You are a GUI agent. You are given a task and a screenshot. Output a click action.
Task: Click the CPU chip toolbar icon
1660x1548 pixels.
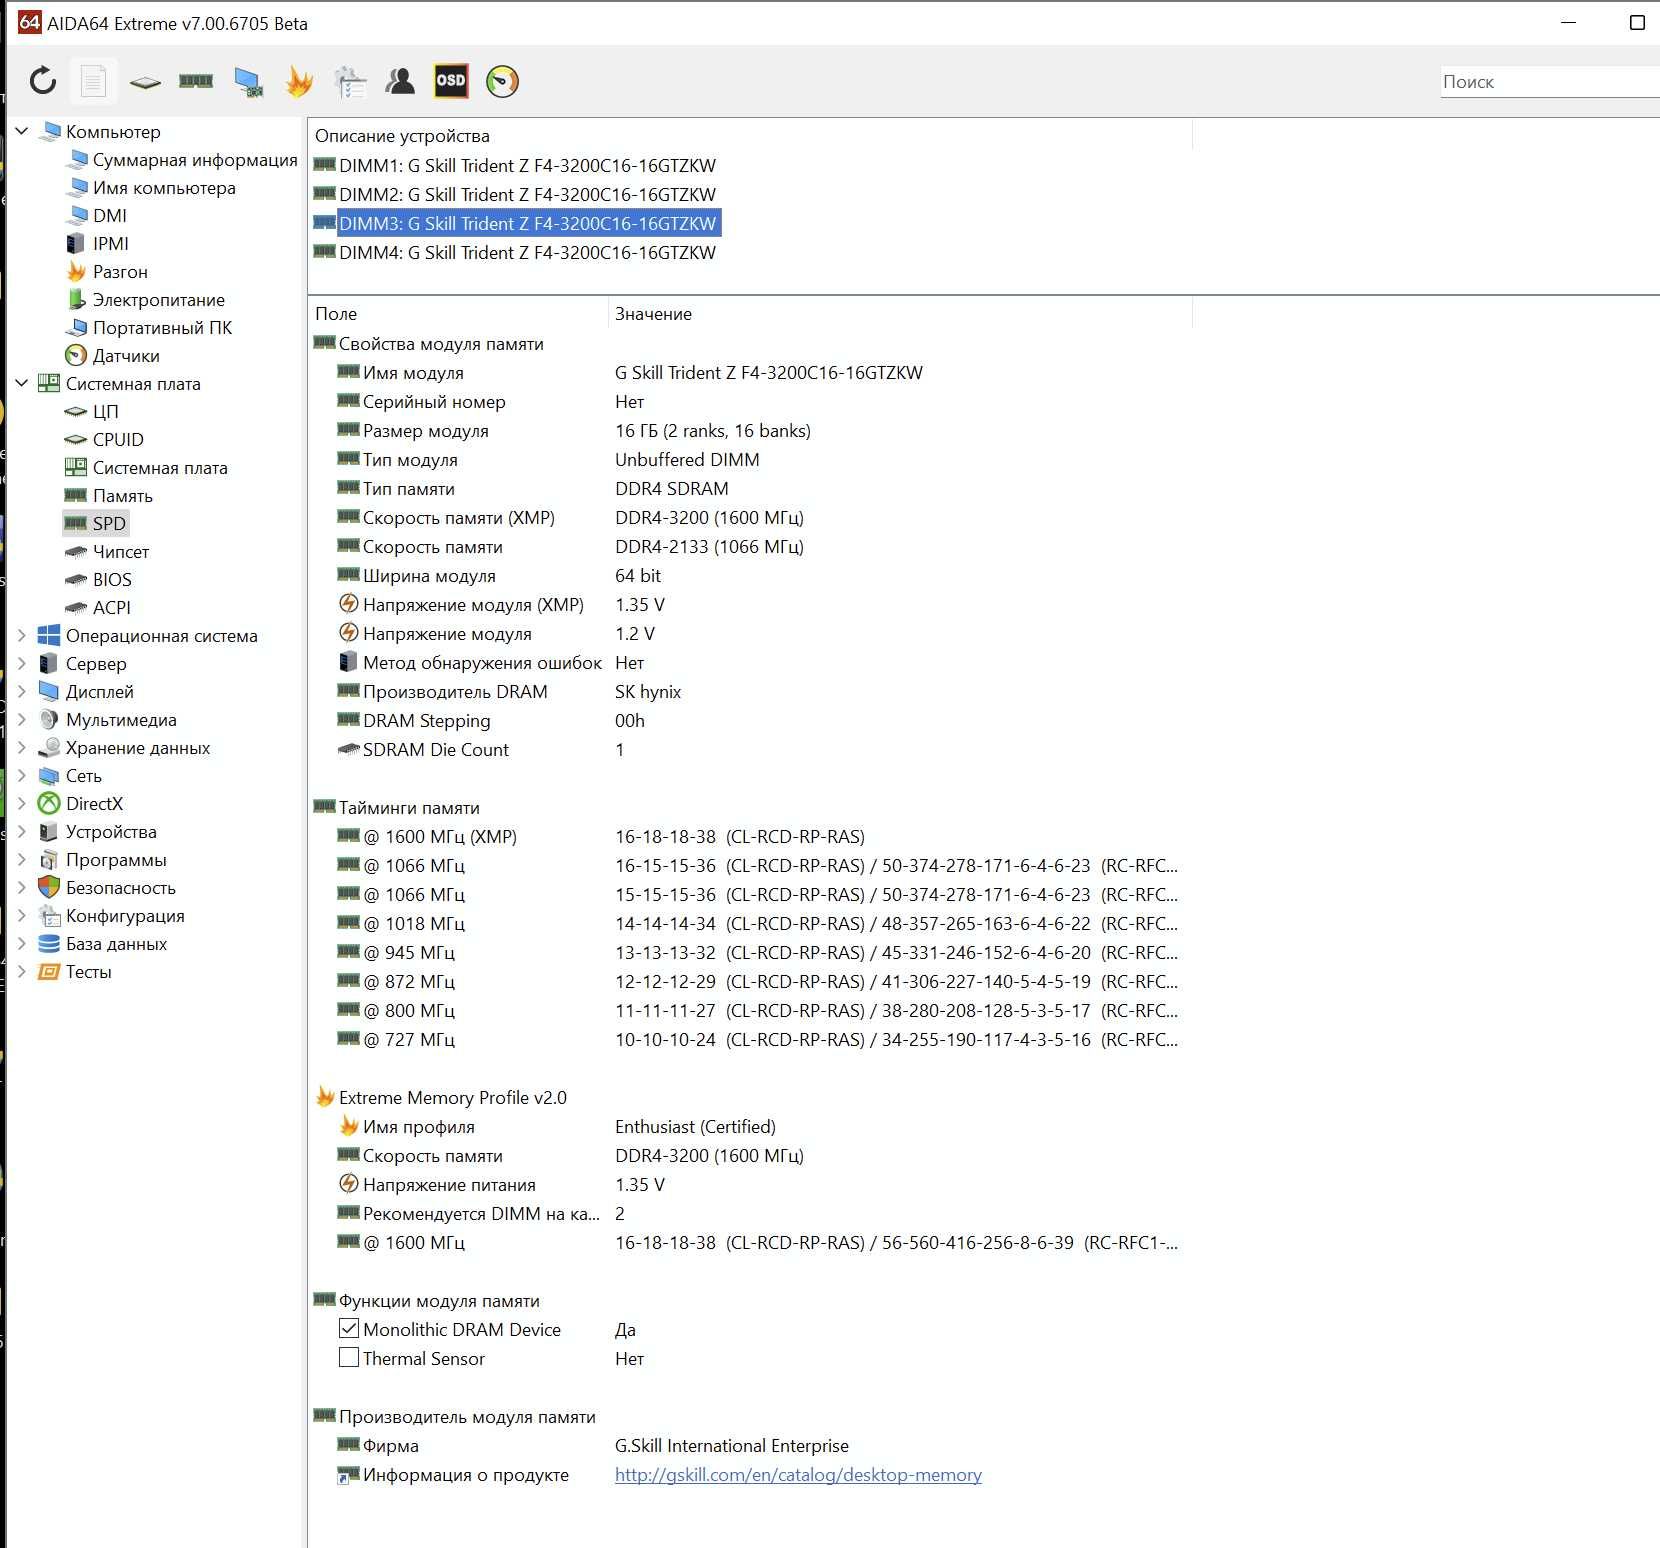(145, 82)
